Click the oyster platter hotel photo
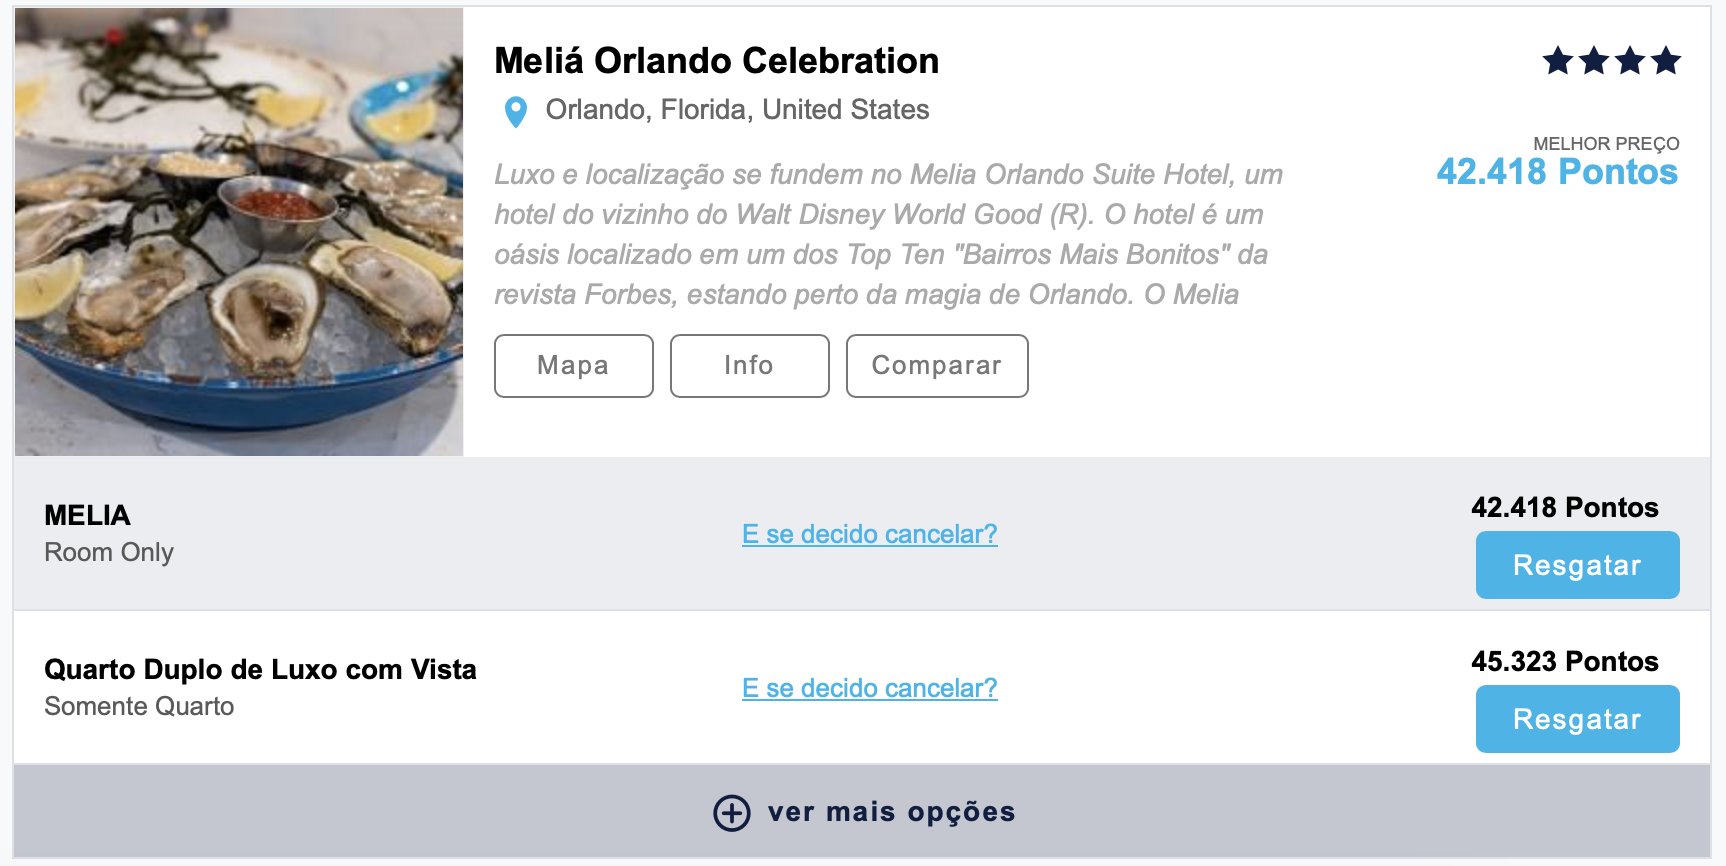1726x866 pixels. [239, 232]
